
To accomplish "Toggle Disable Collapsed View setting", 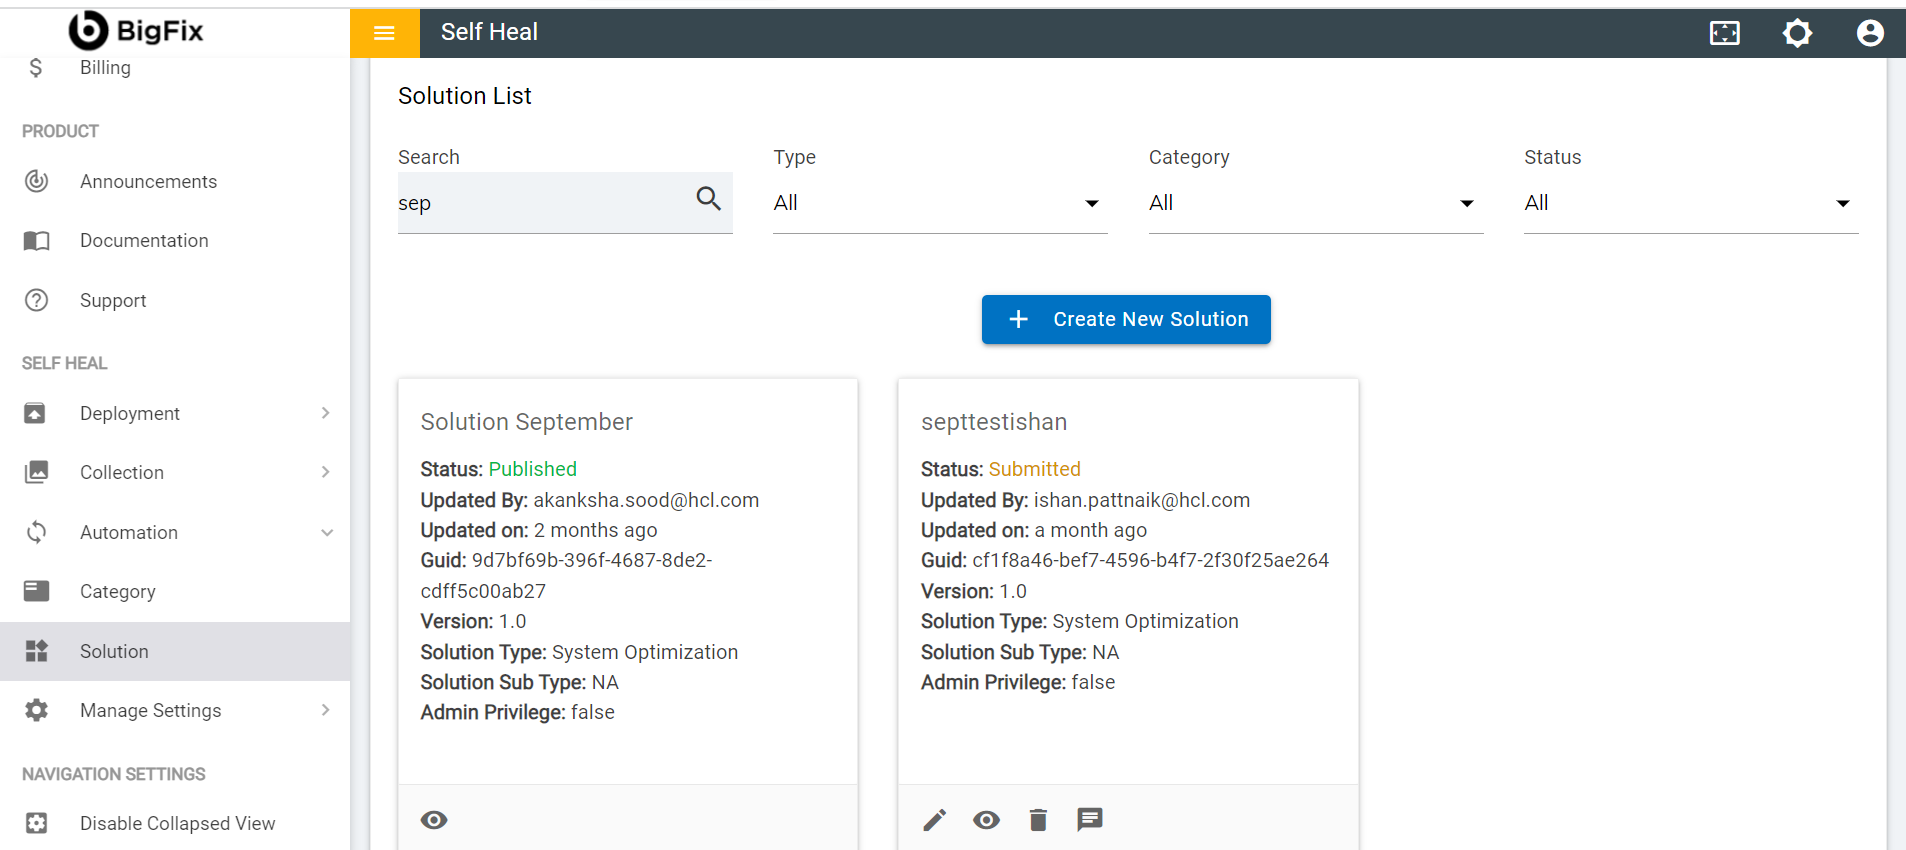I will (x=177, y=823).
